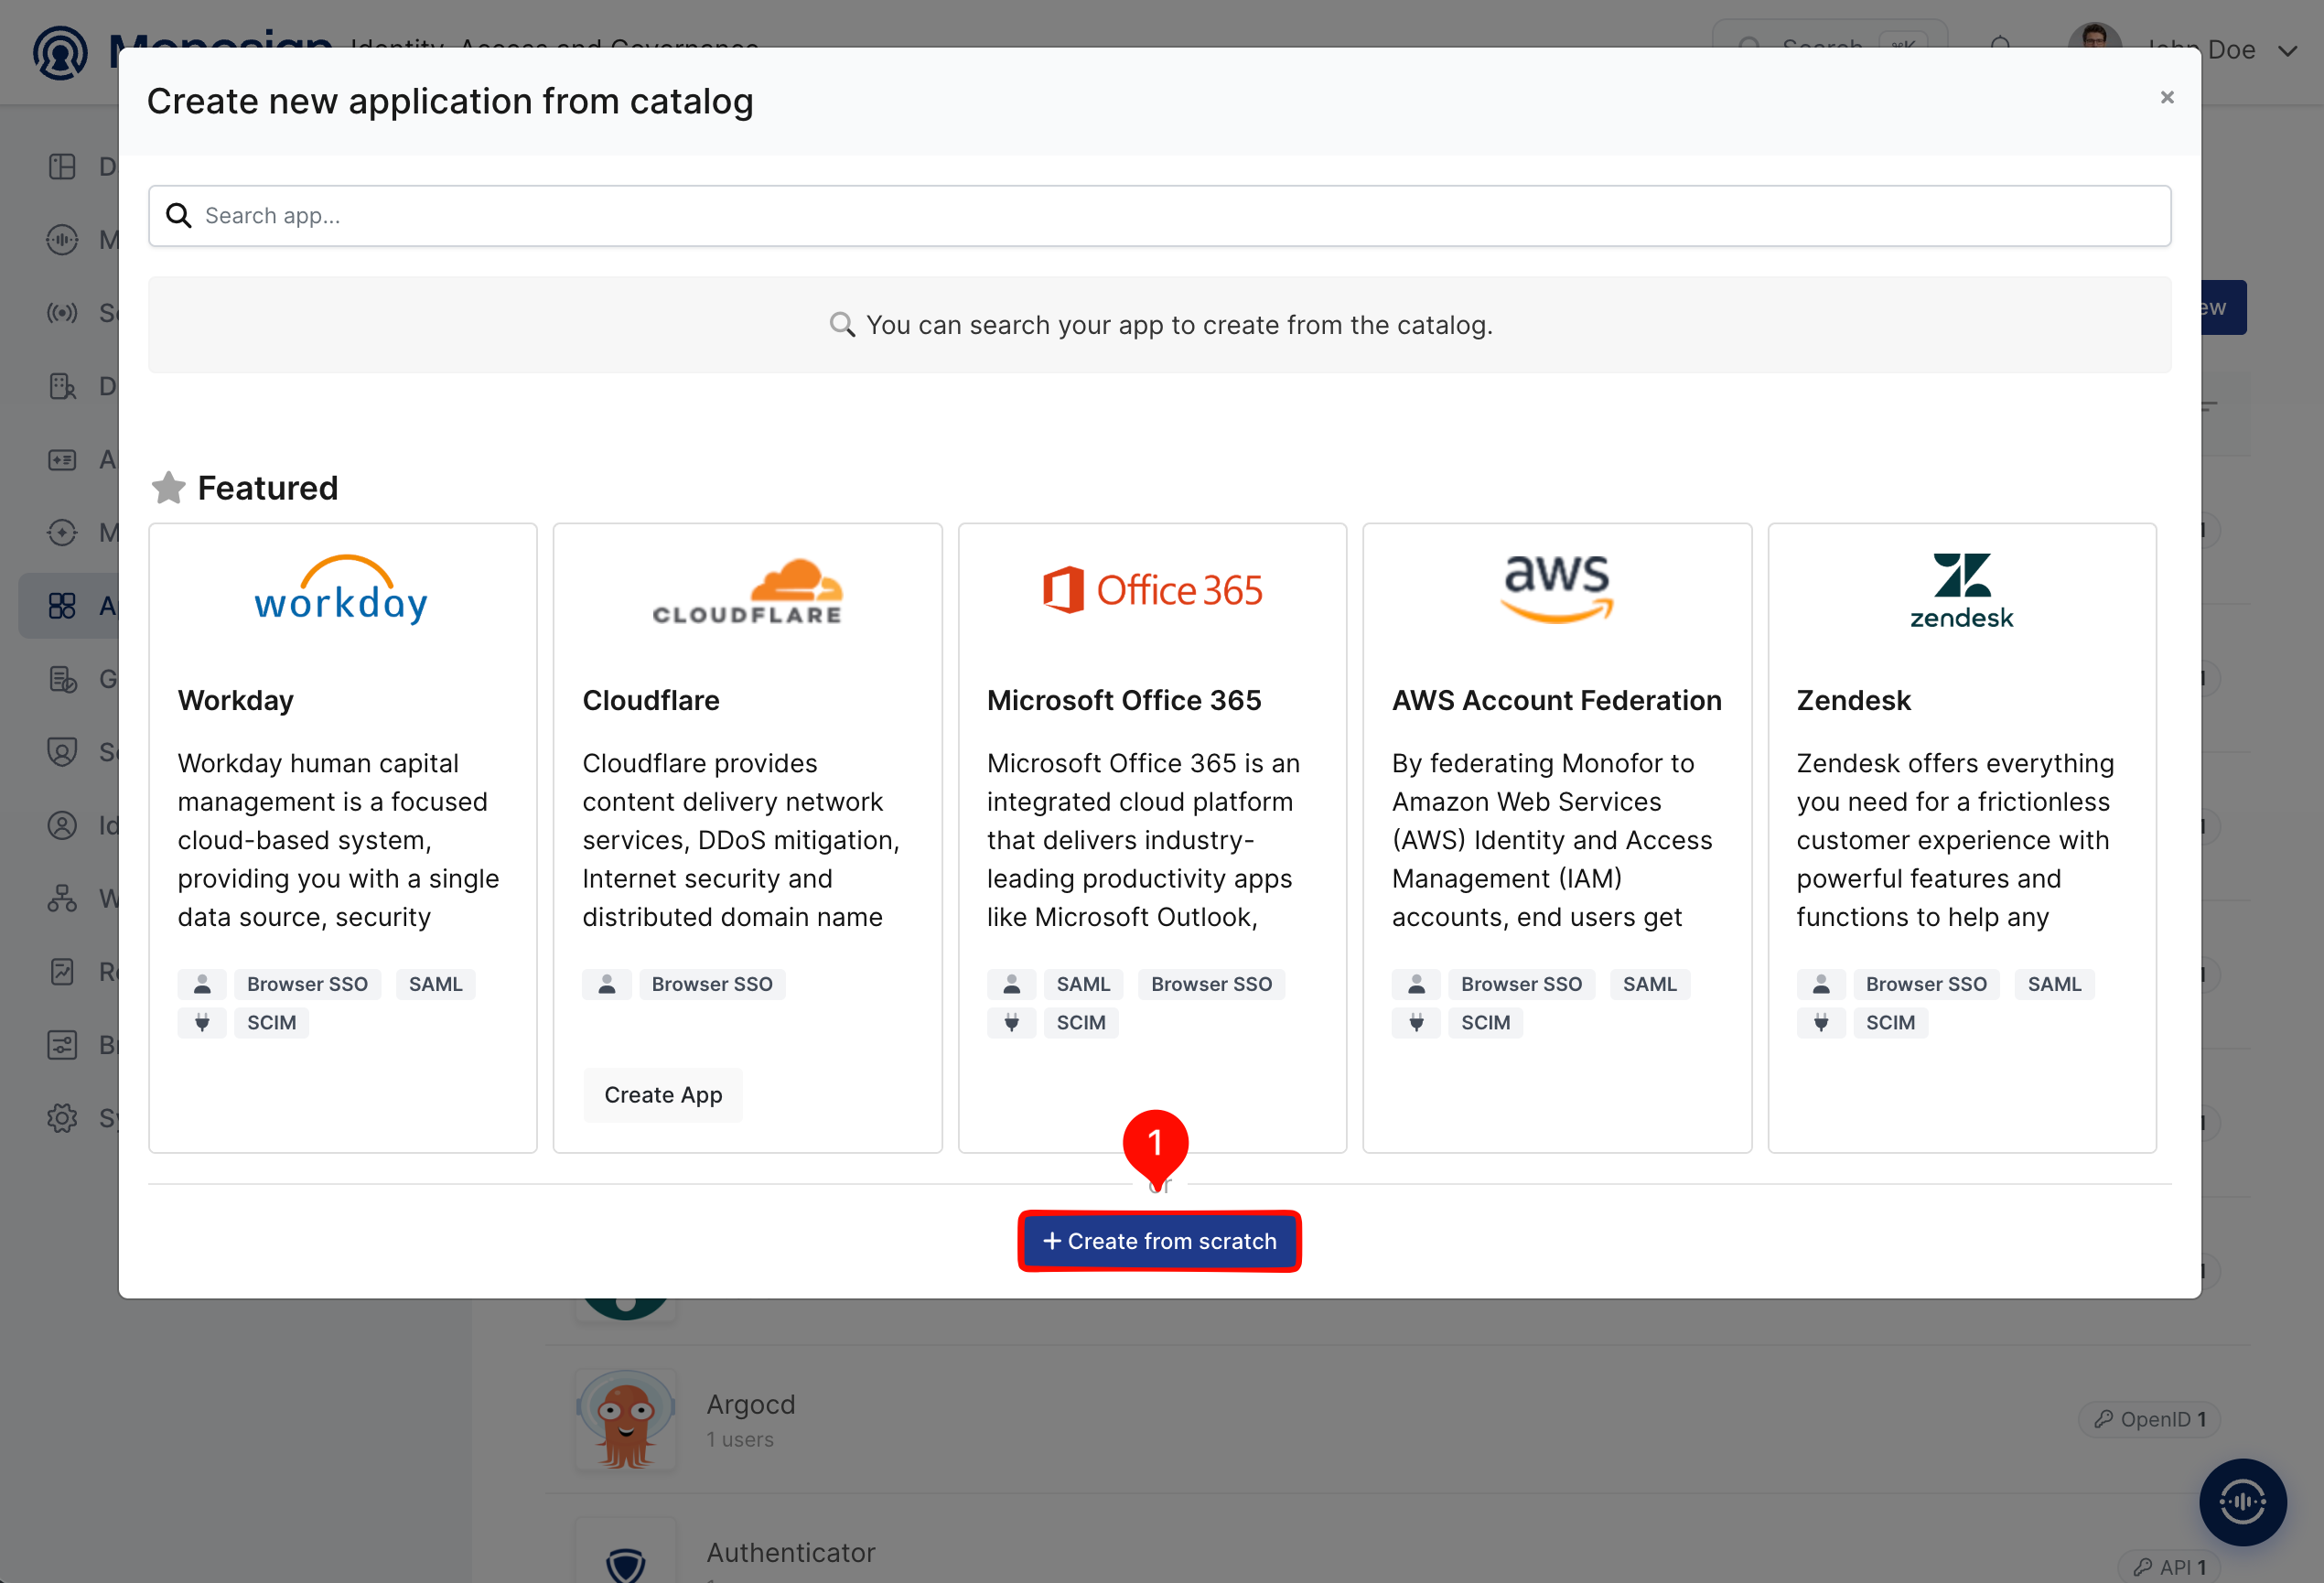Click the user icon on AWS card

tap(1416, 984)
